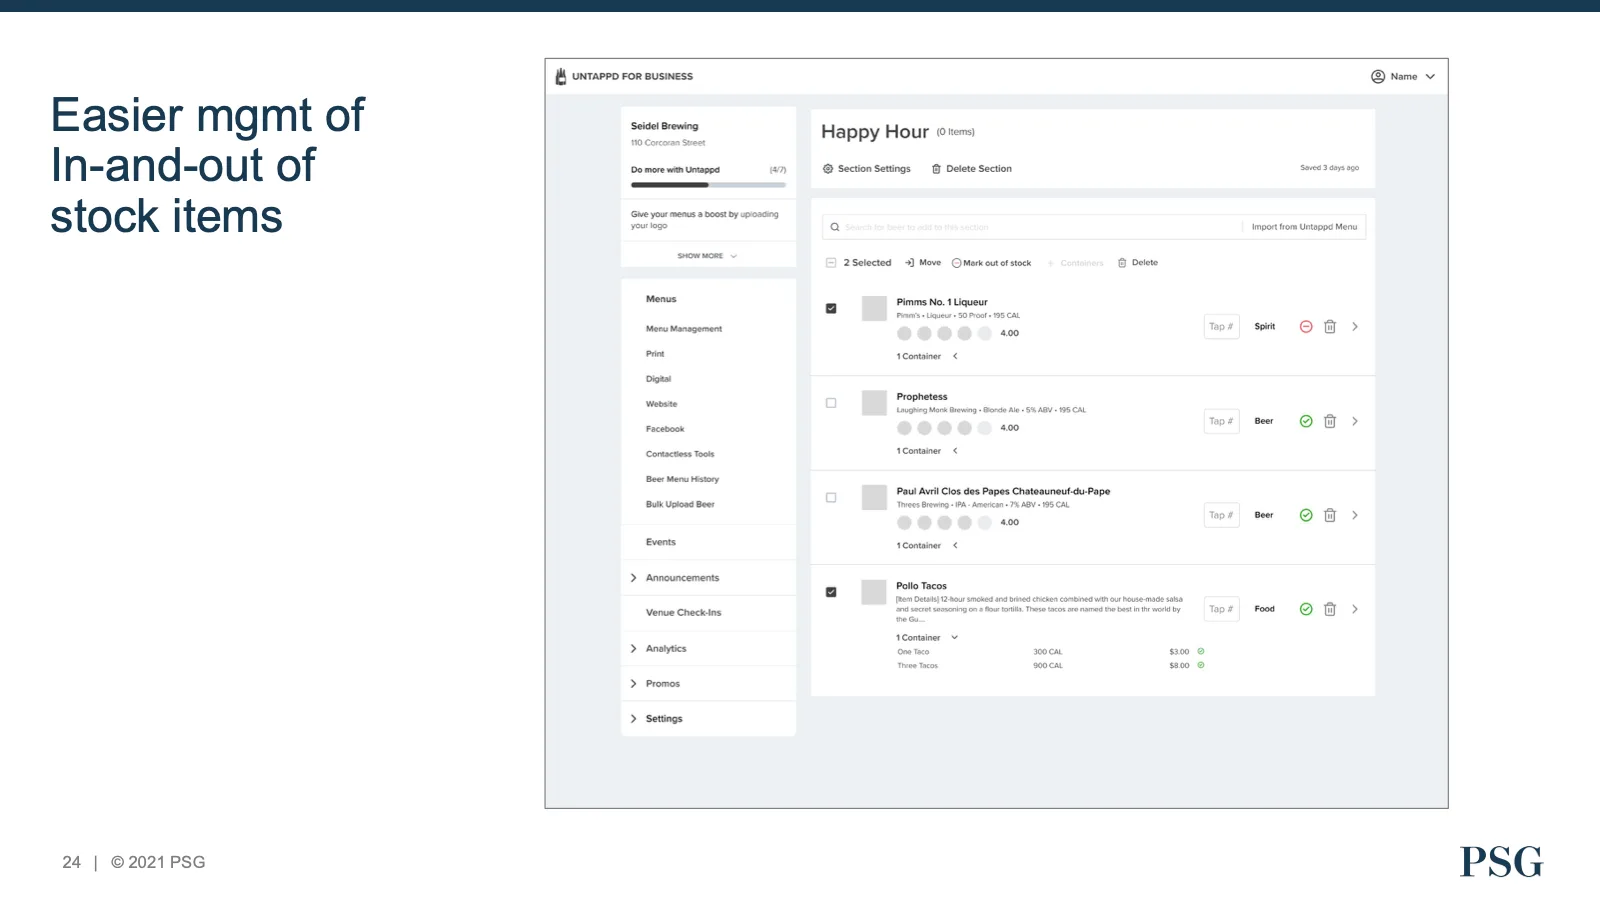The height and width of the screenshot is (900, 1600).
Task: Click Tap # field for Paul Avril Clos des Papes
Action: pos(1222,515)
